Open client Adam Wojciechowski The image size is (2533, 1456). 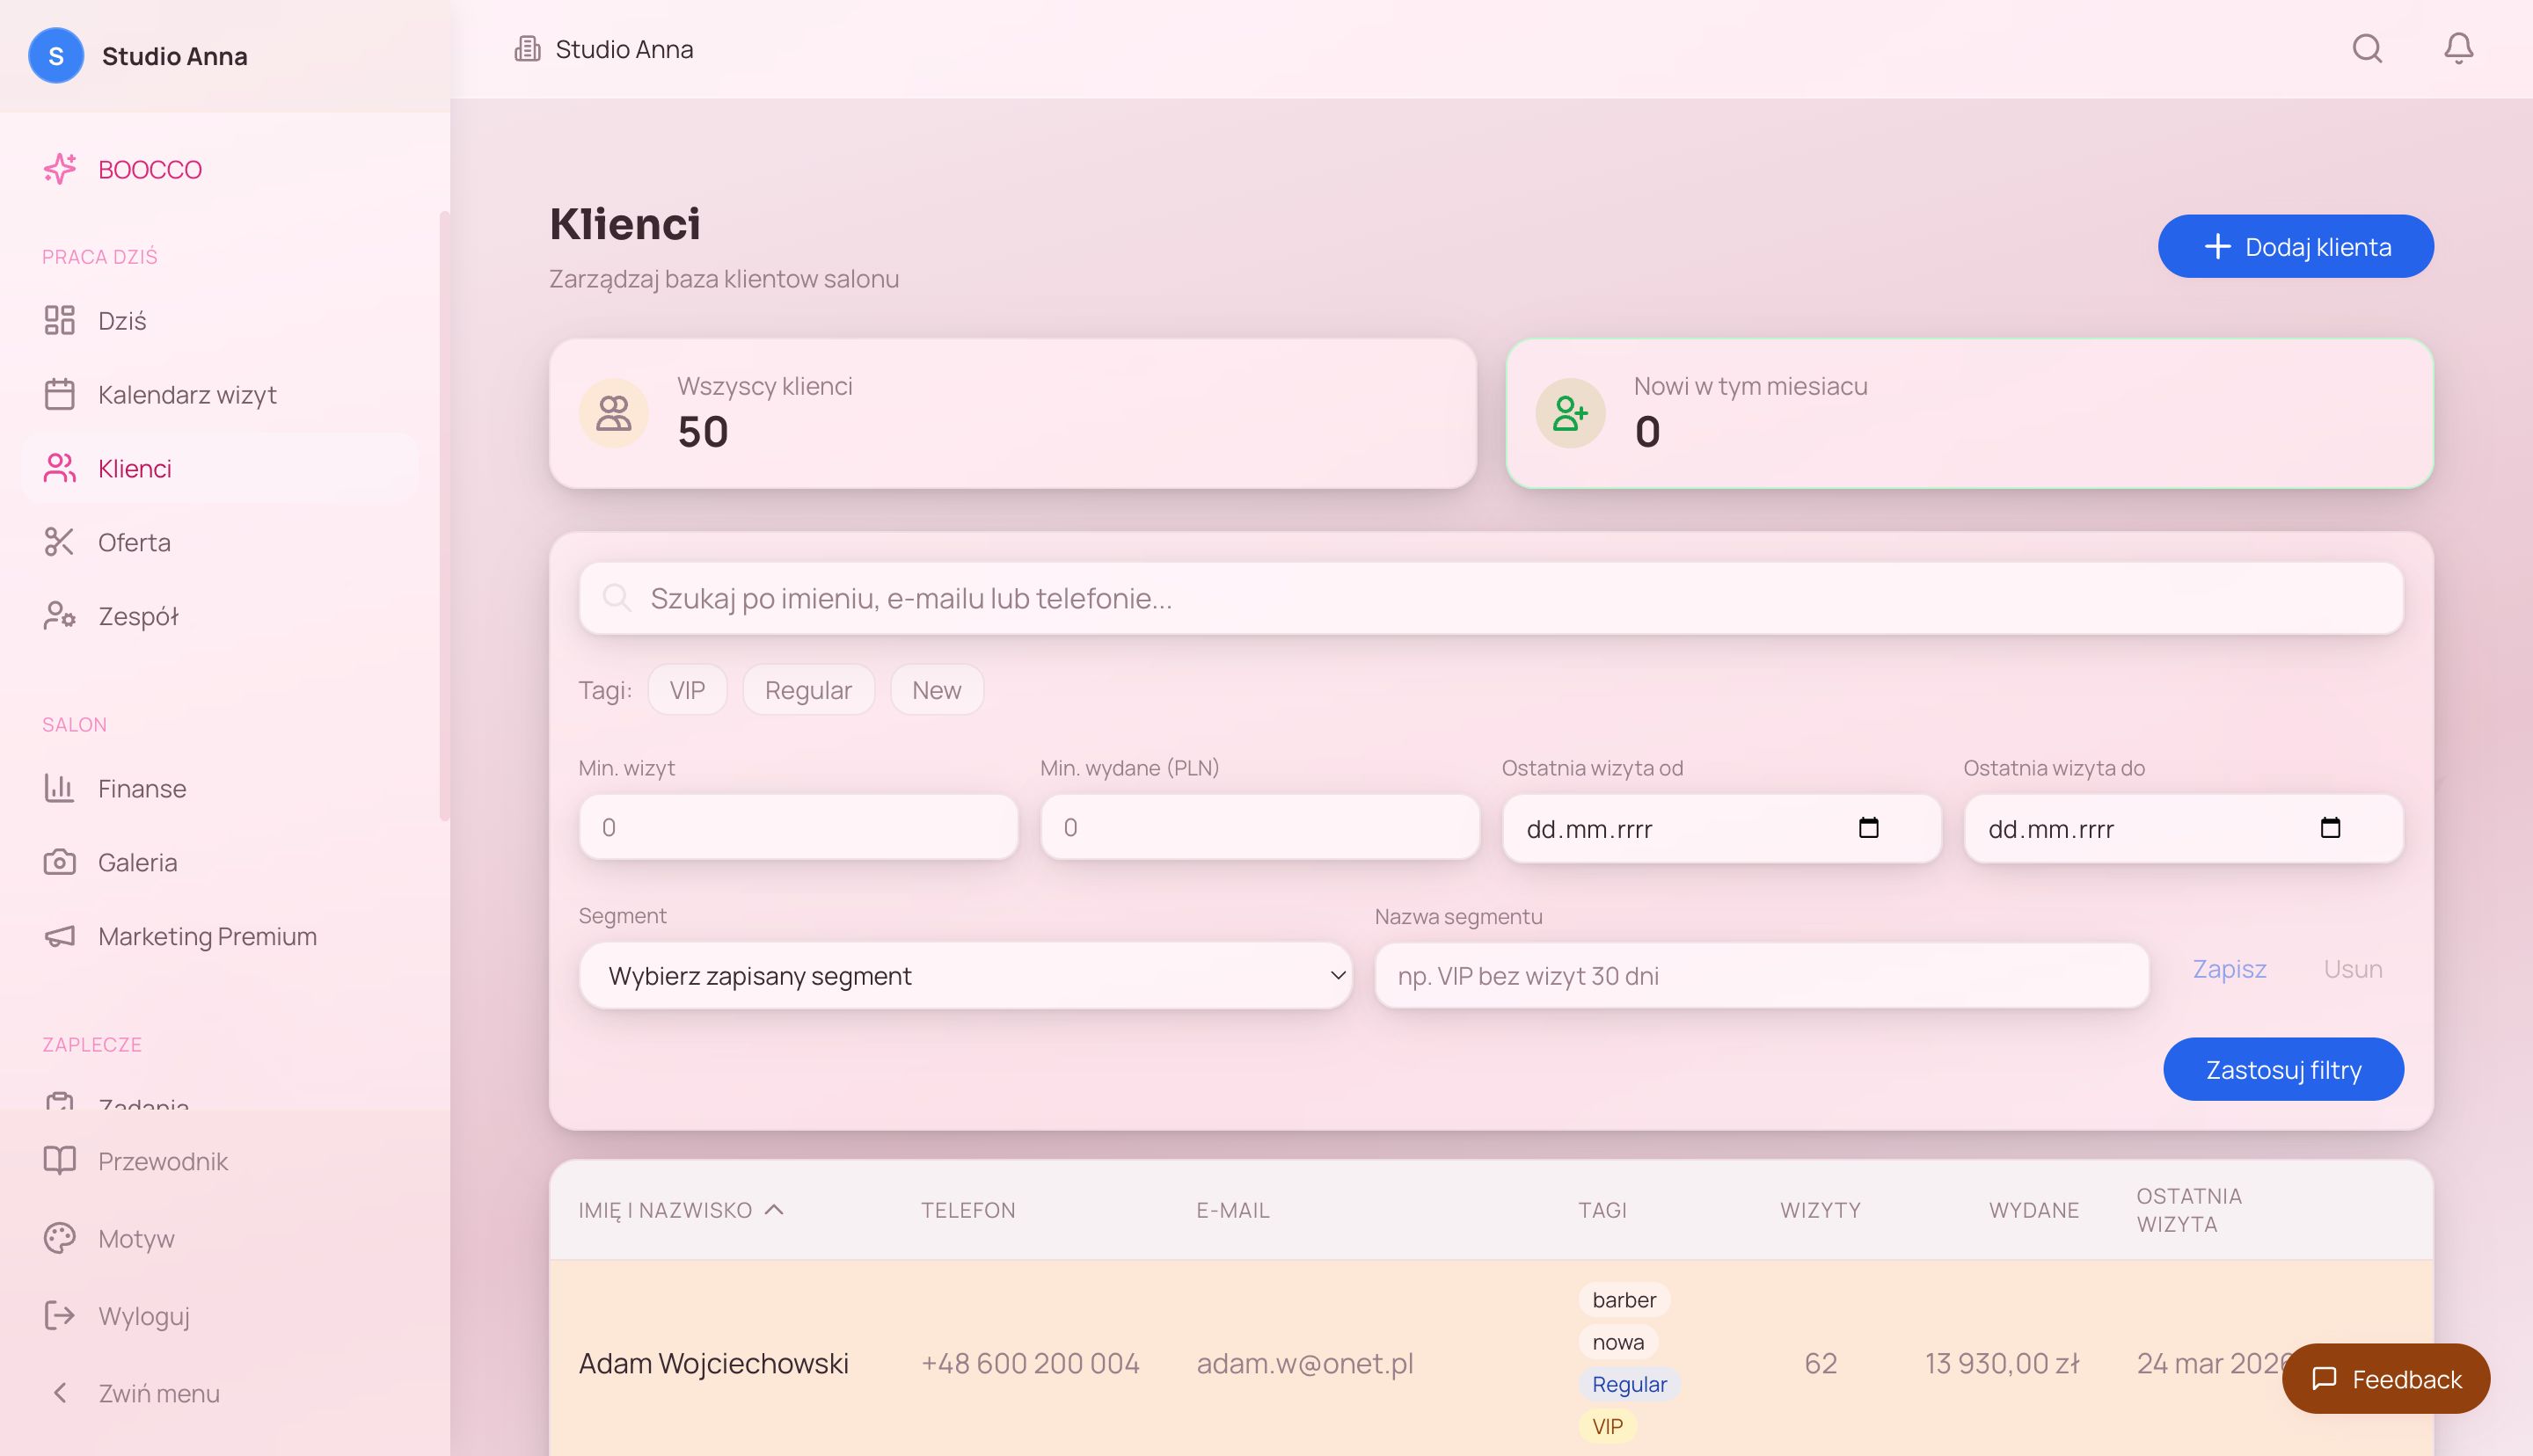pyautogui.click(x=713, y=1363)
